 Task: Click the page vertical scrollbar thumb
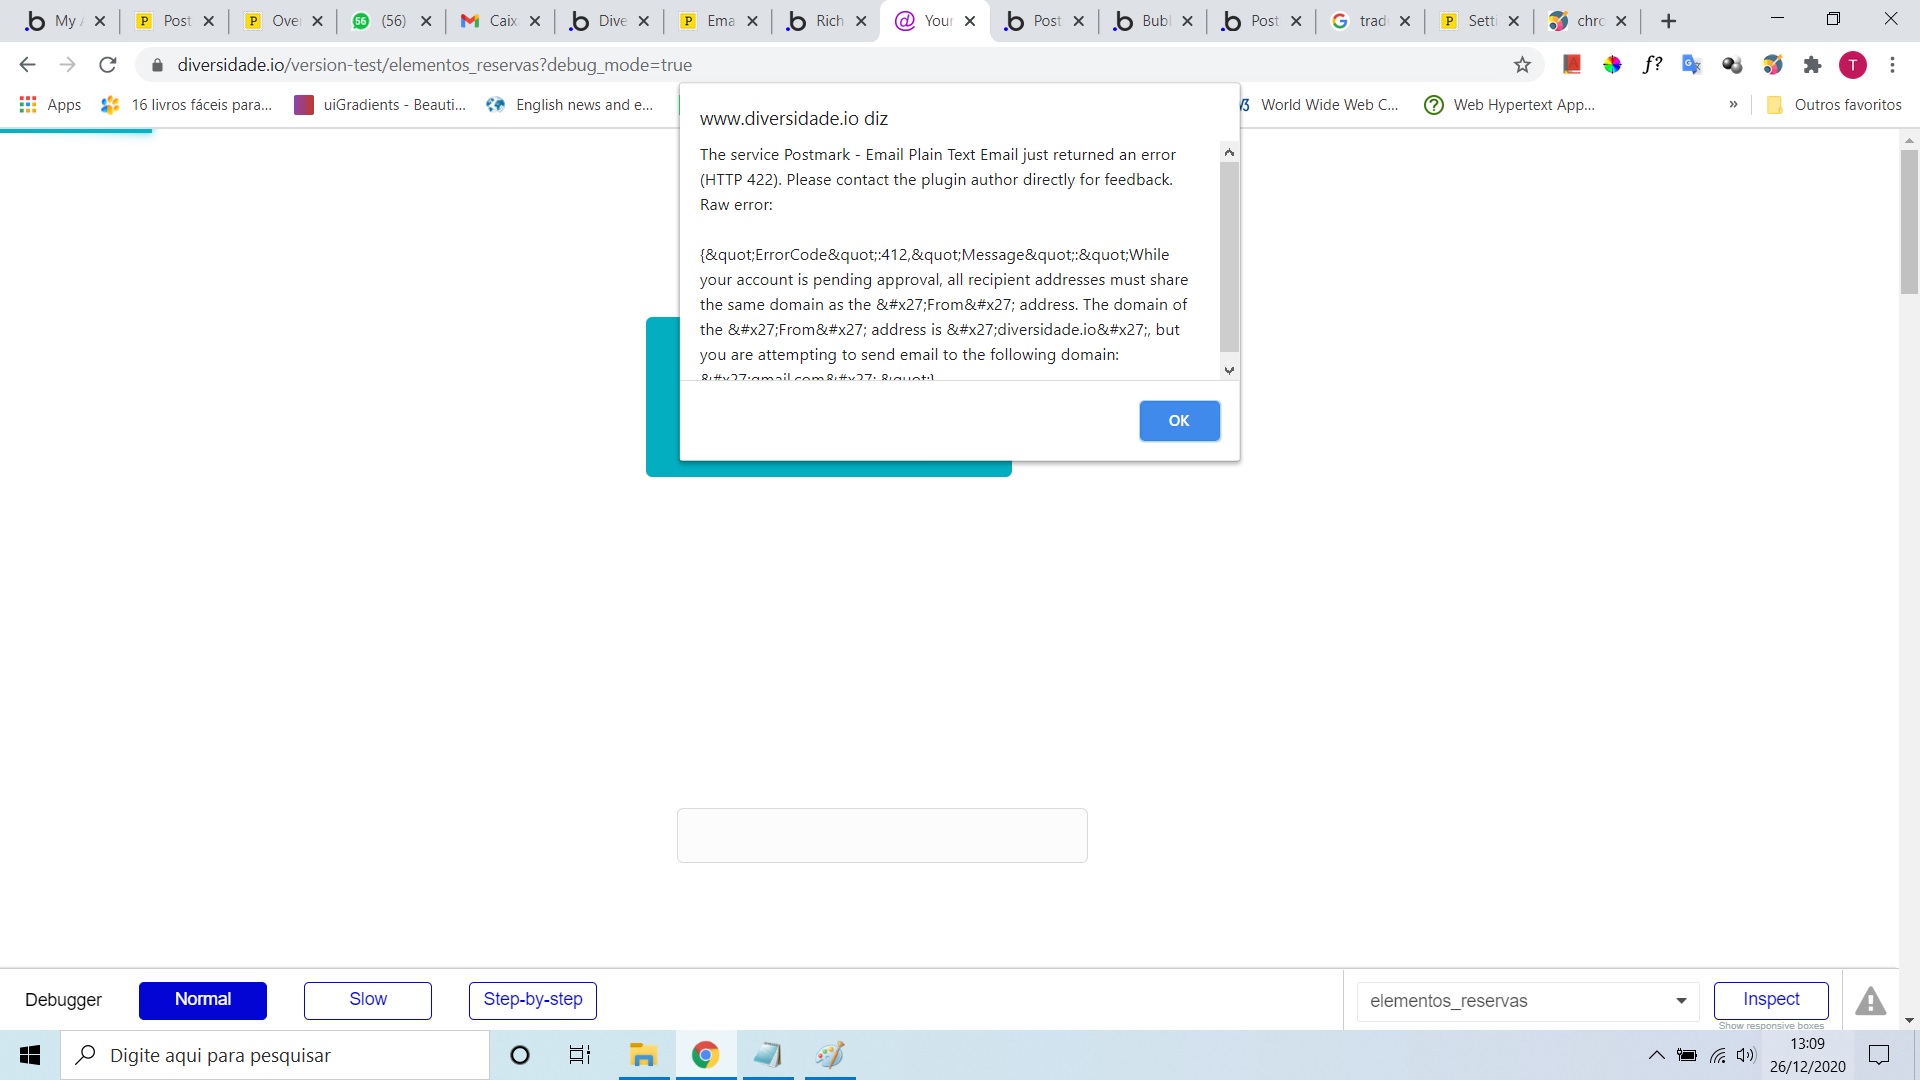click(x=1909, y=222)
